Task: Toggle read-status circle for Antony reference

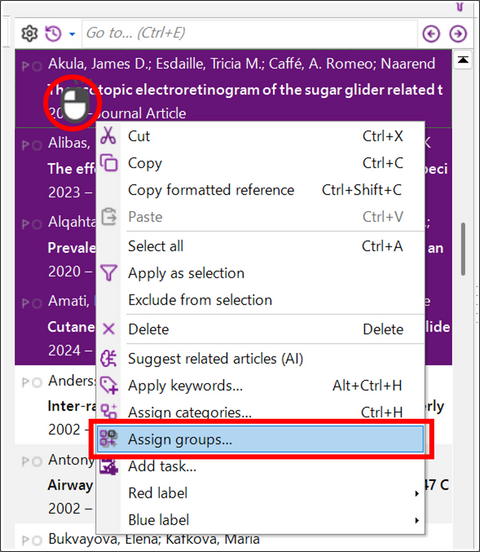Action: 37,462
